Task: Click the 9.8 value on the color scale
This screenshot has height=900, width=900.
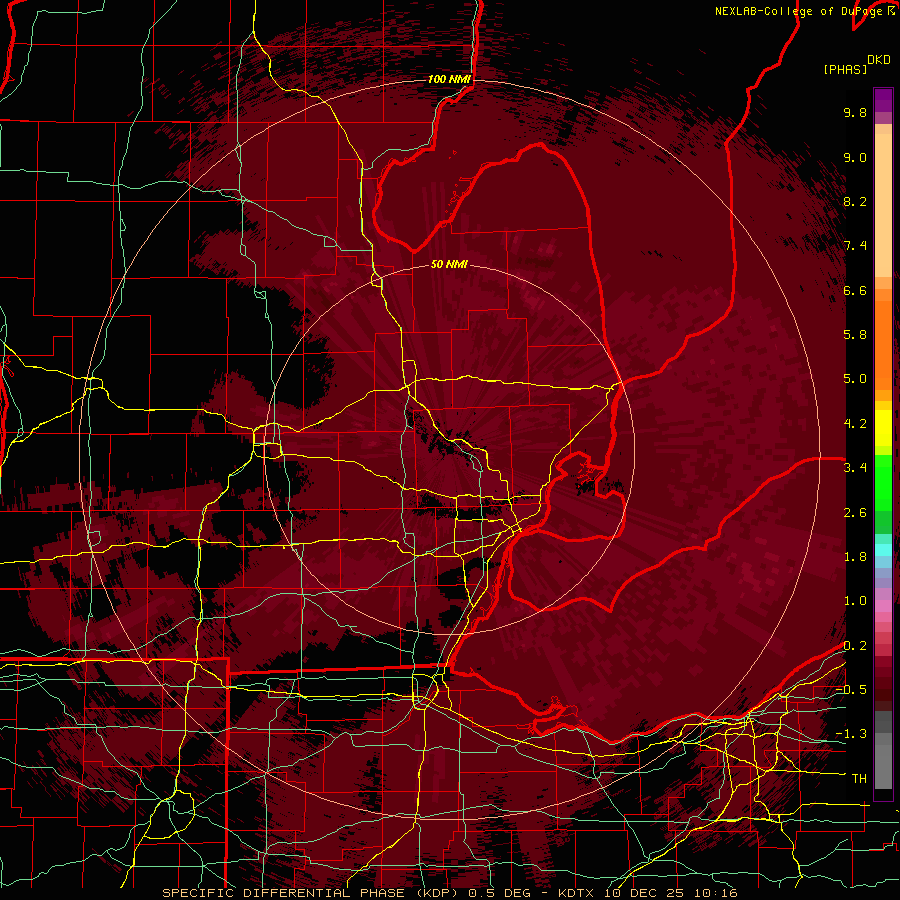Action: [855, 112]
